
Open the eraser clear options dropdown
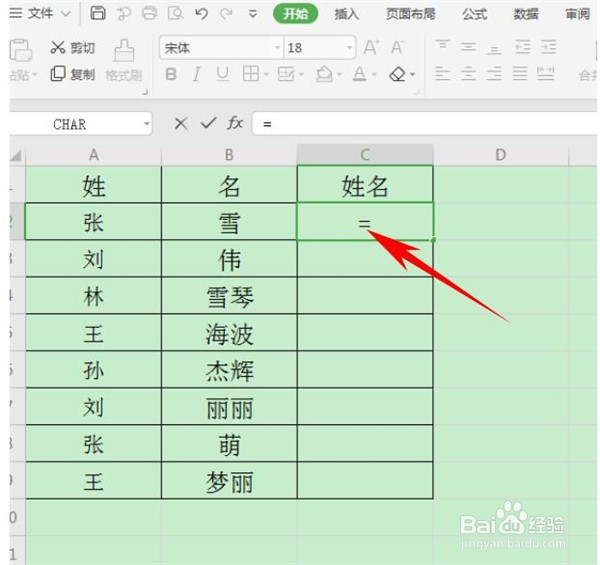click(412, 74)
